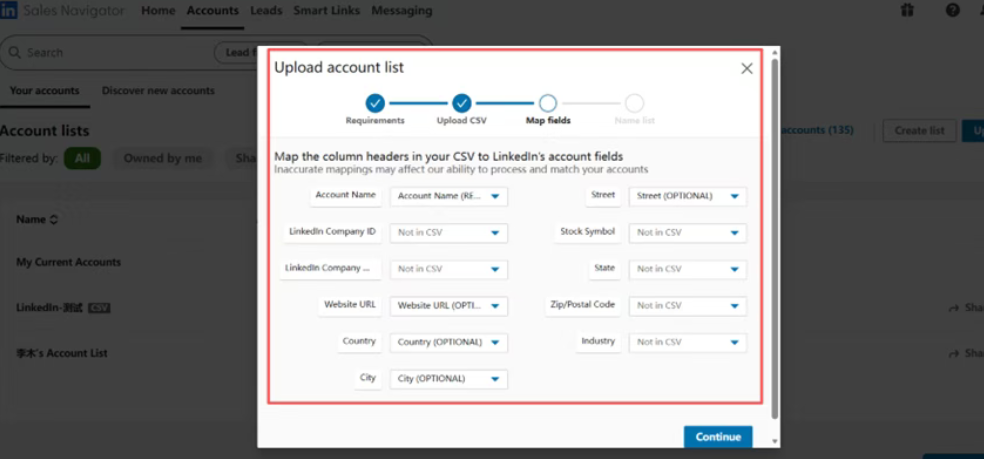Open the Account Name mapping dropdown

pos(448,196)
